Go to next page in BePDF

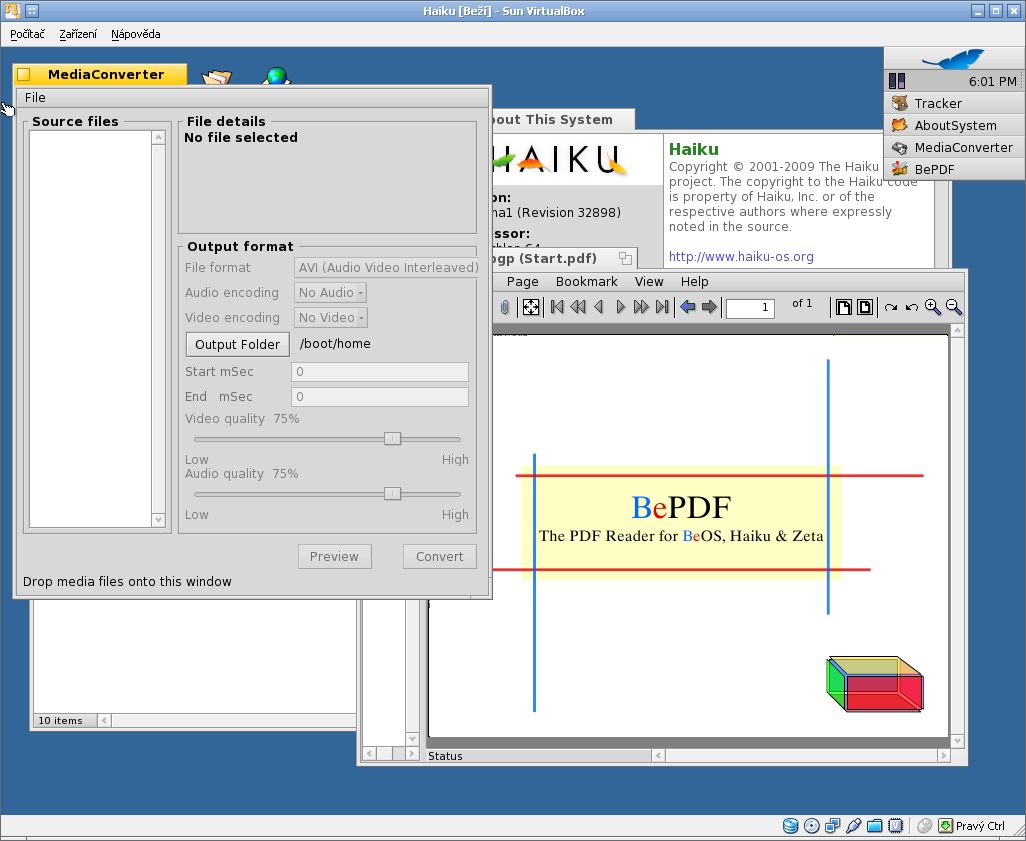click(620, 307)
